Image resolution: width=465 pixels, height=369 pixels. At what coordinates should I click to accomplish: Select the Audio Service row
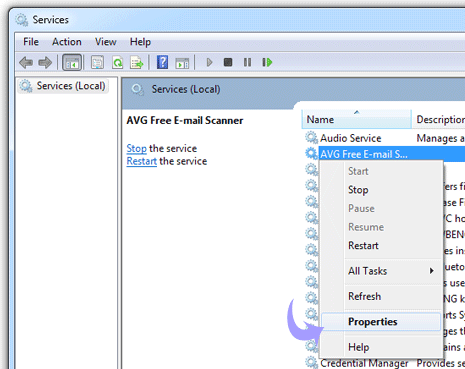point(385,138)
